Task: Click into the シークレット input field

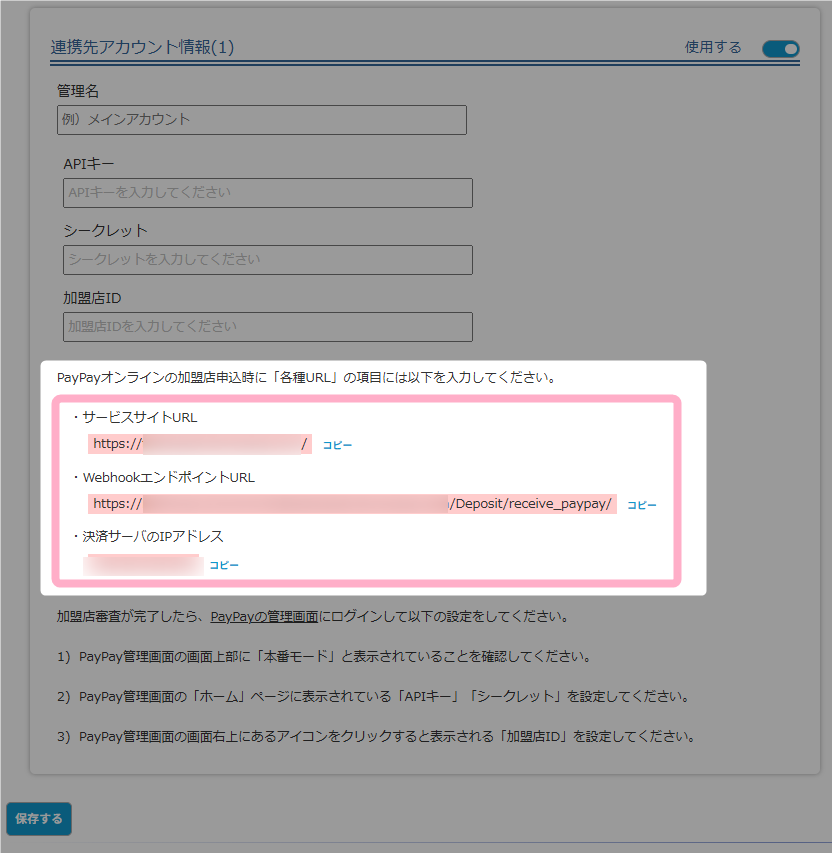Action: coord(267,260)
